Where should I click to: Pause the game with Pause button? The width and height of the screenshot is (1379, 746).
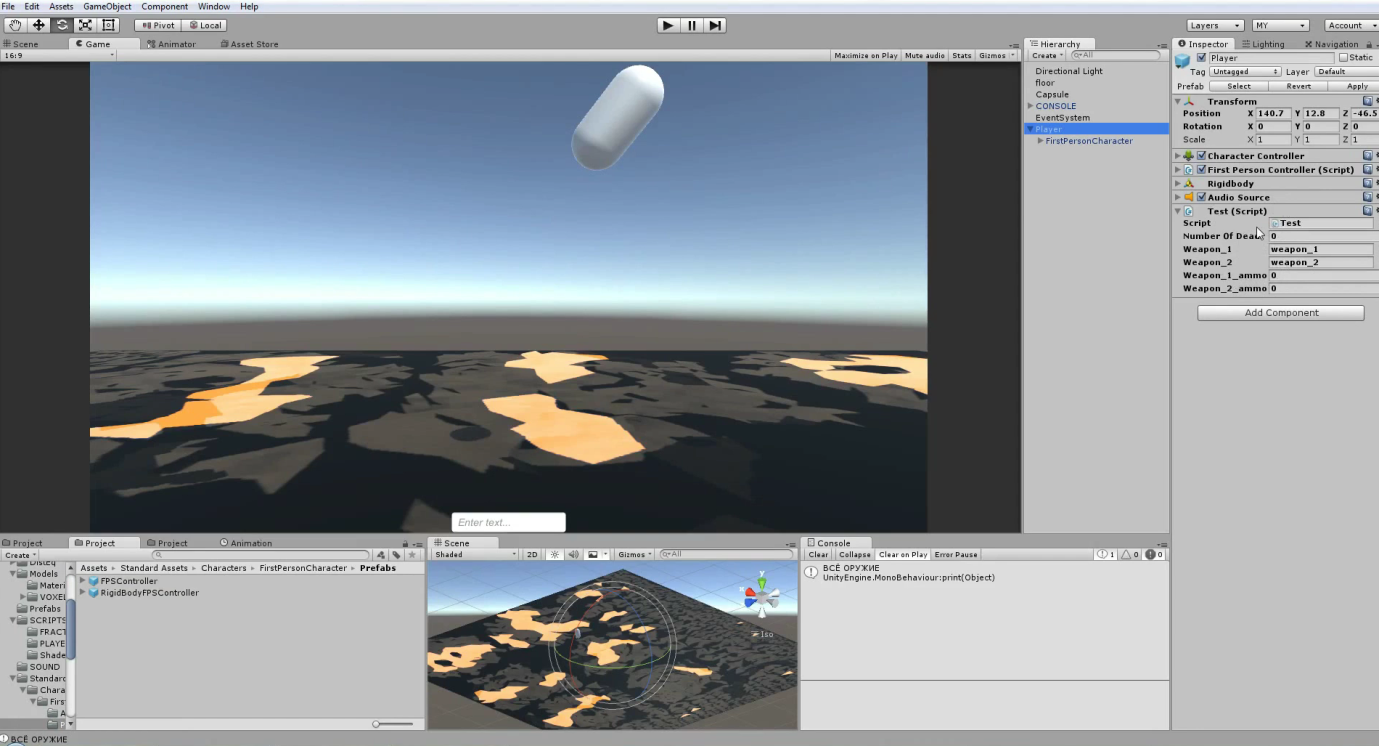(691, 25)
